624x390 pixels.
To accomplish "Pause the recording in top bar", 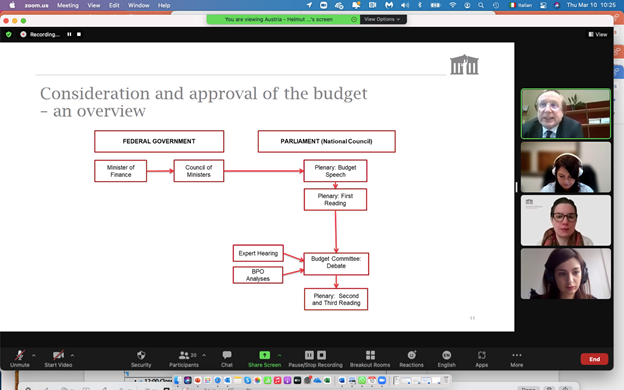I will [69, 34].
